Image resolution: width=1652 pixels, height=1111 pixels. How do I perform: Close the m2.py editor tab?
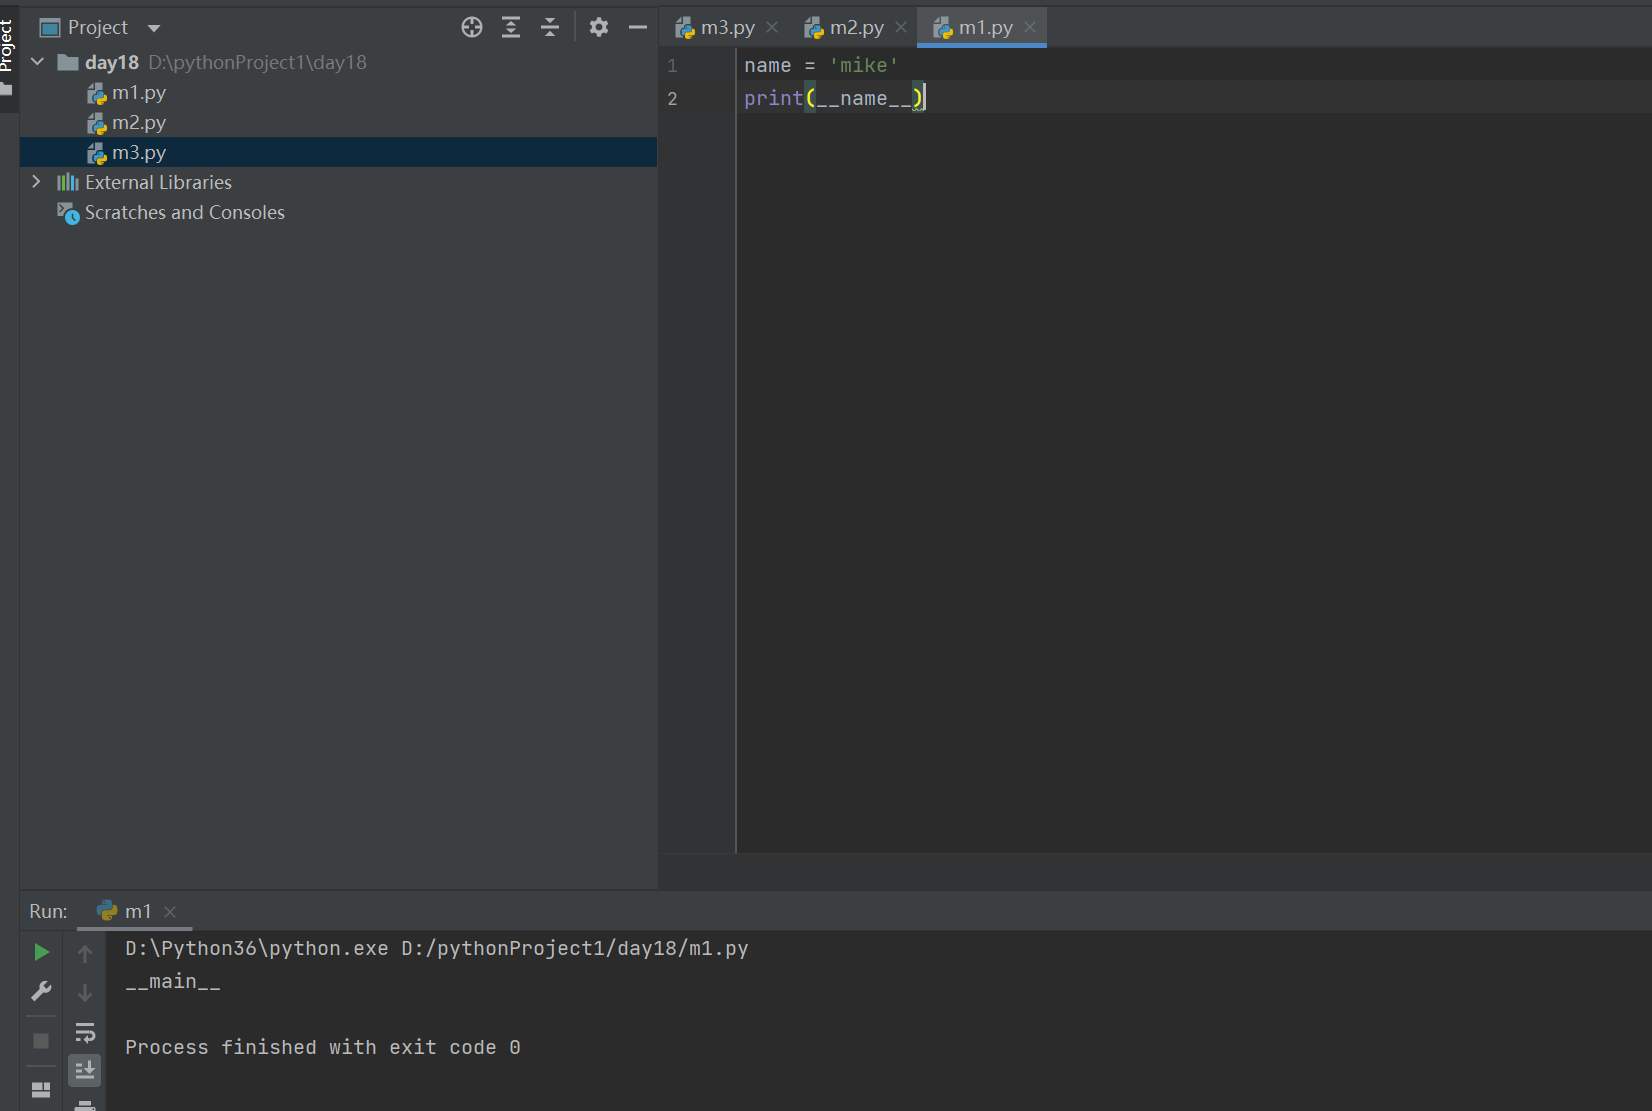[901, 28]
